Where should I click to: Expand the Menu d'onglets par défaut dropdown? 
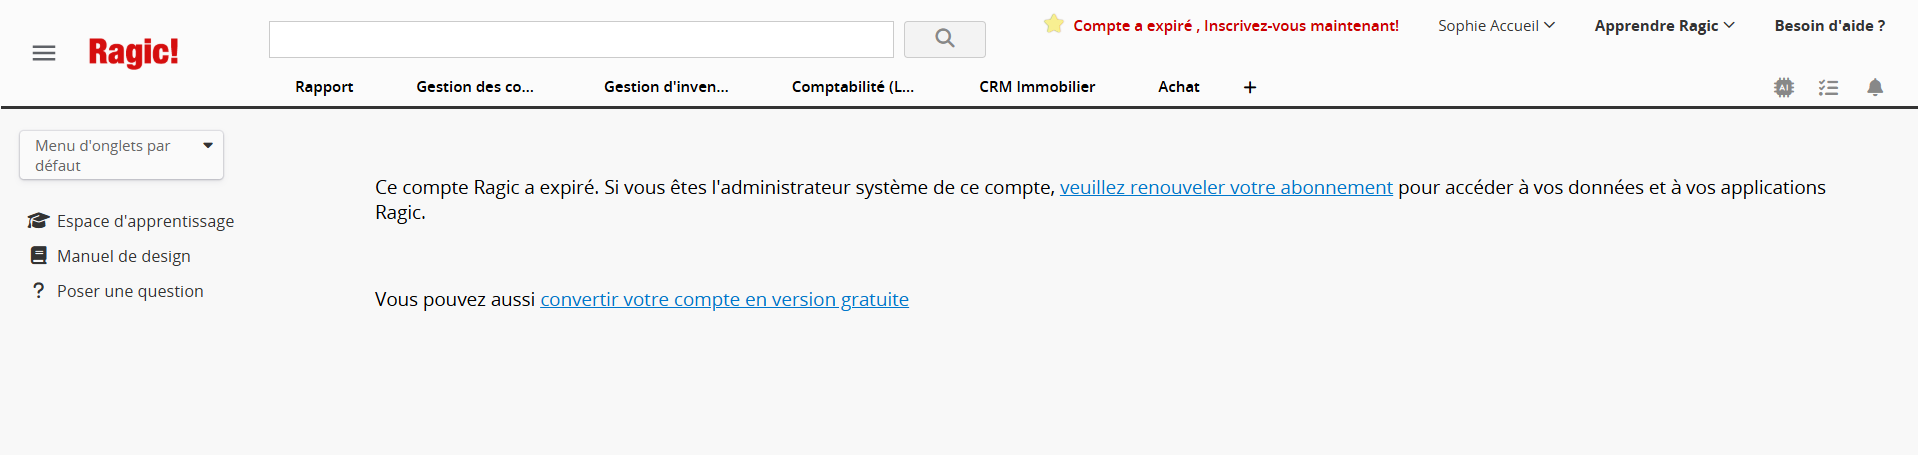tap(121, 155)
